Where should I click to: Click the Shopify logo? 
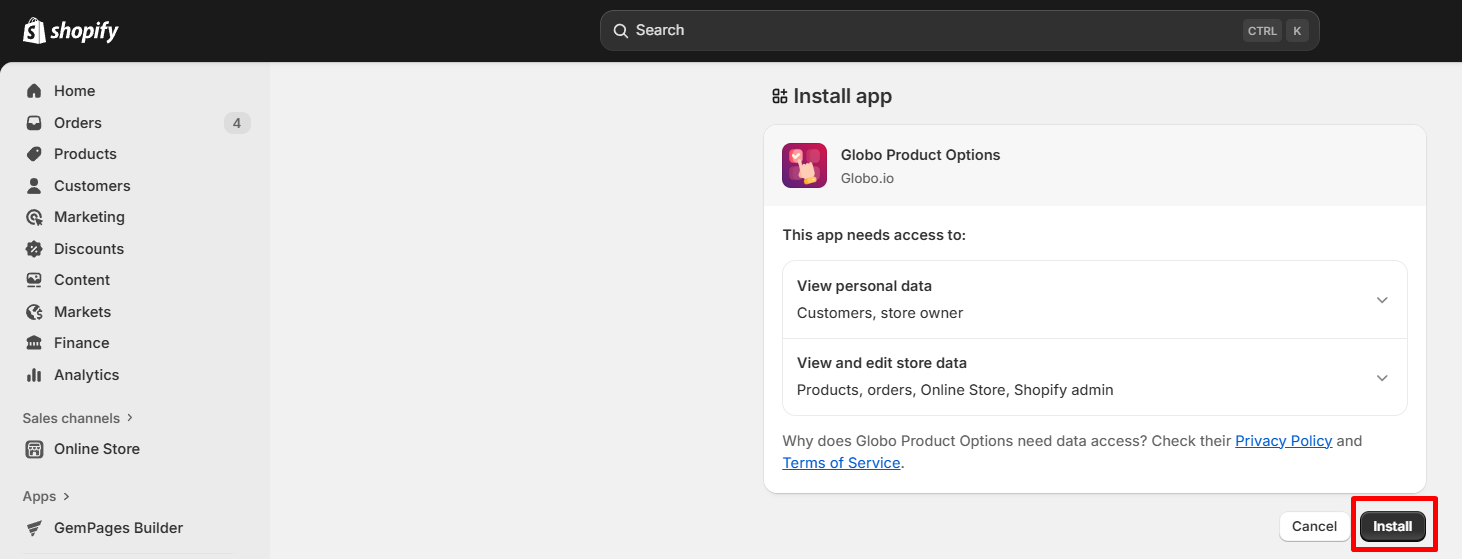tap(70, 31)
